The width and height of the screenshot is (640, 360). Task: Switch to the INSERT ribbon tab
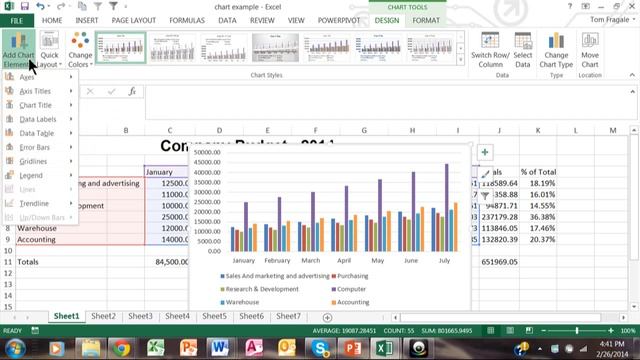click(87, 20)
